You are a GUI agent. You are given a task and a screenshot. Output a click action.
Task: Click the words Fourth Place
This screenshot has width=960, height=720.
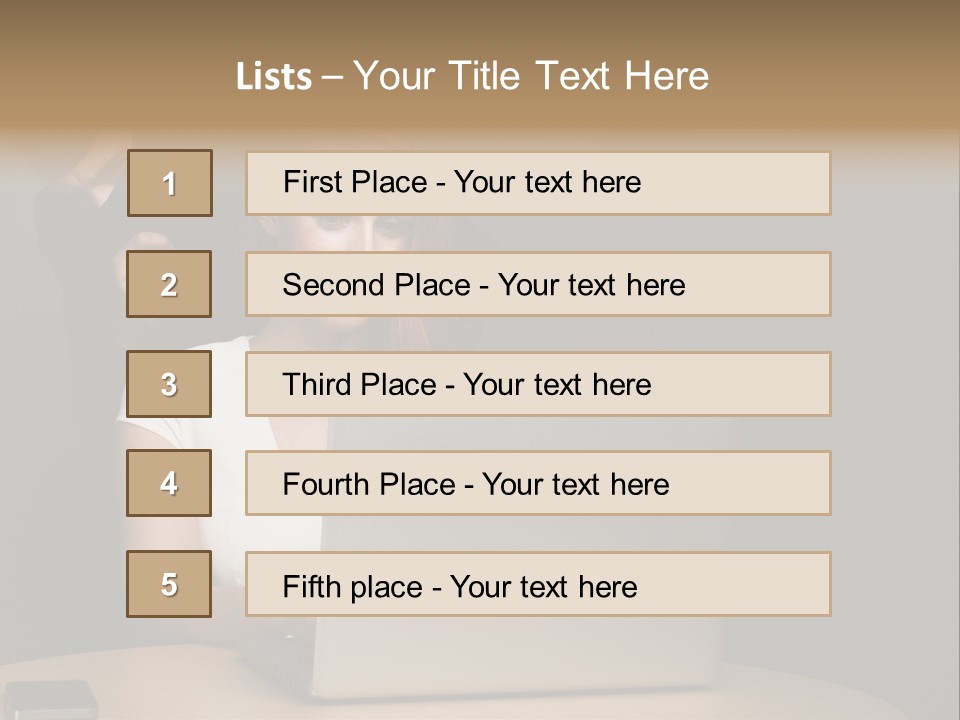click(369, 485)
